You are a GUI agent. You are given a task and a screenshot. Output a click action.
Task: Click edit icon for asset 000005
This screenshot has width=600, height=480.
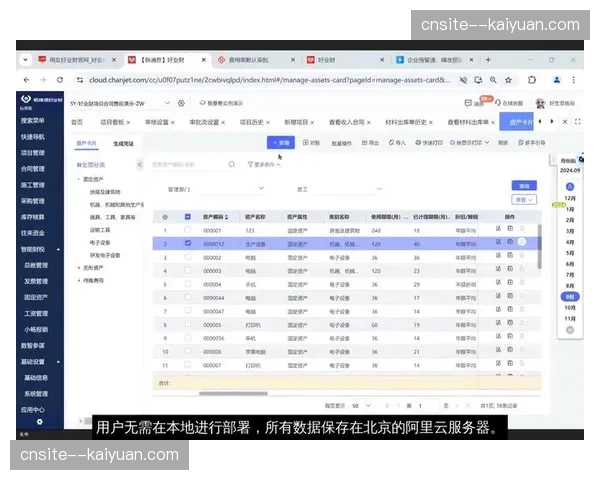click(x=498, y=323)
